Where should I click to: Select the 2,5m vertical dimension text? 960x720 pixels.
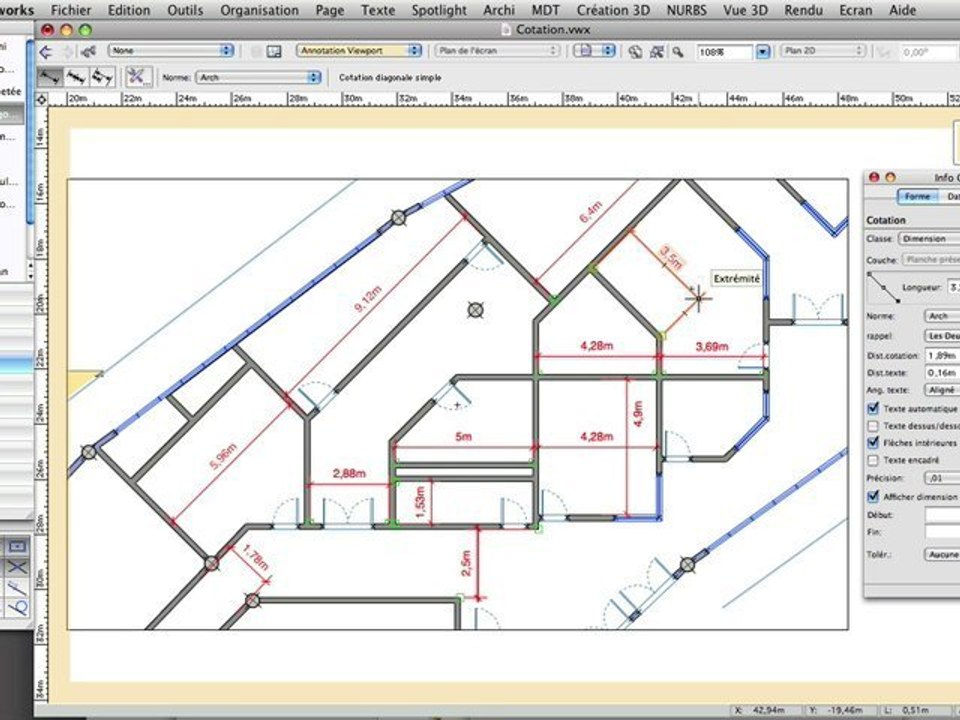(466, 563)
